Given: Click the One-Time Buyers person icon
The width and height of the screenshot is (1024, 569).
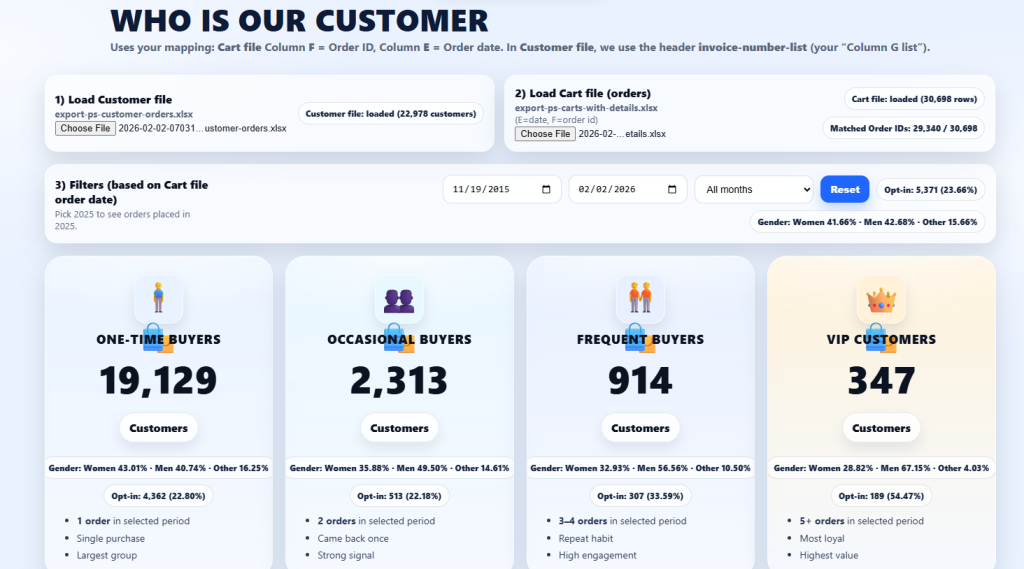Looking at the screenshot, I should (159, 299).
